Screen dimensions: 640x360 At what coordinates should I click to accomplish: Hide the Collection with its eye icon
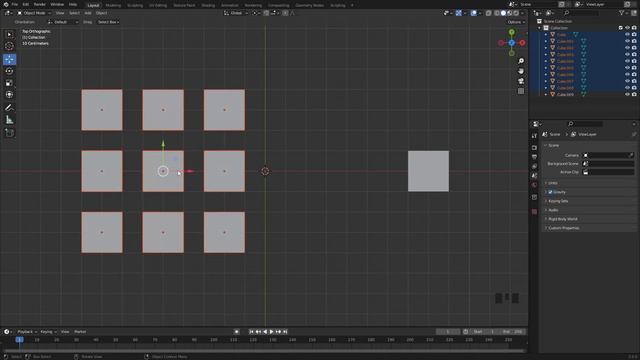(627, 28)
